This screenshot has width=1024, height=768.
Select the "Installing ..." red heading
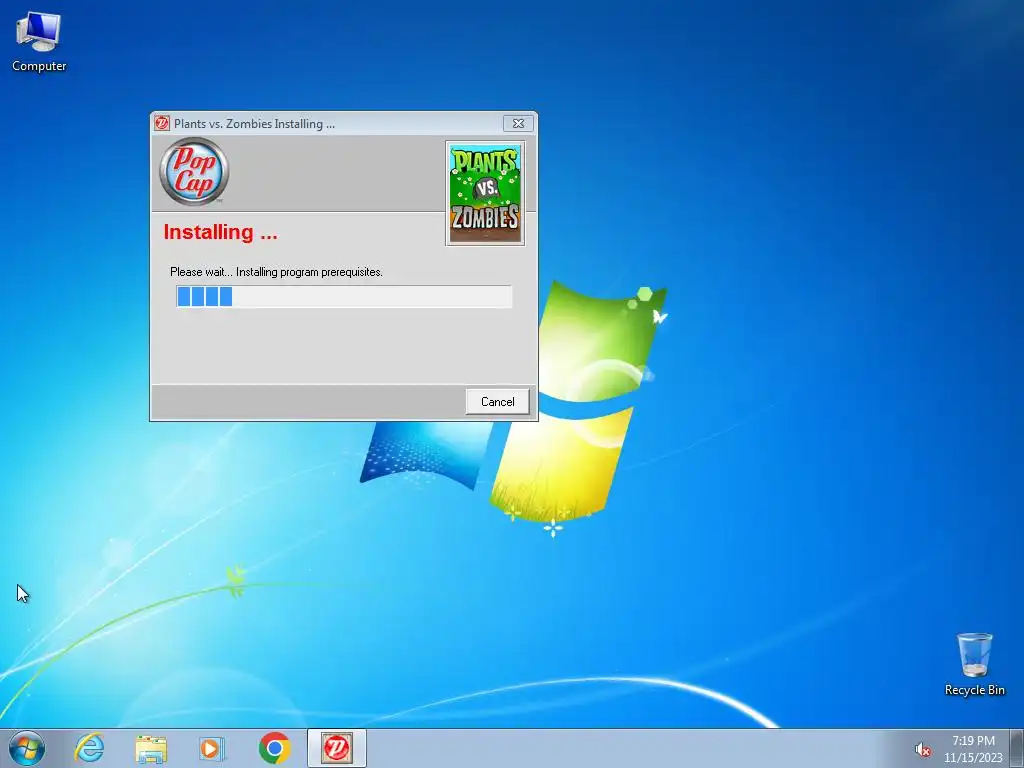221,232
